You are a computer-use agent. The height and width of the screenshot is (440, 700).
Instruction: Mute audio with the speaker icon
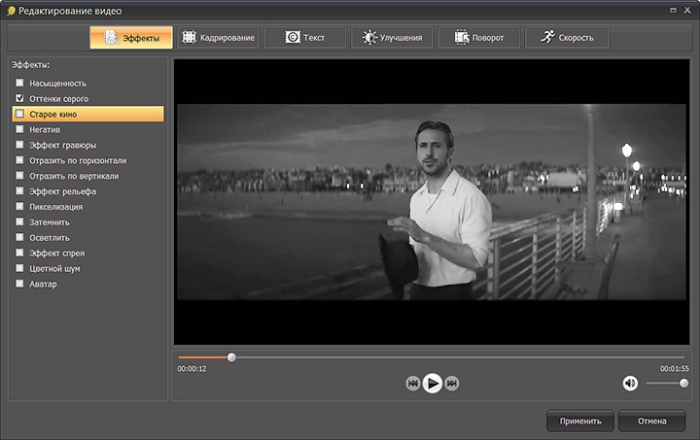coord(630,383)
